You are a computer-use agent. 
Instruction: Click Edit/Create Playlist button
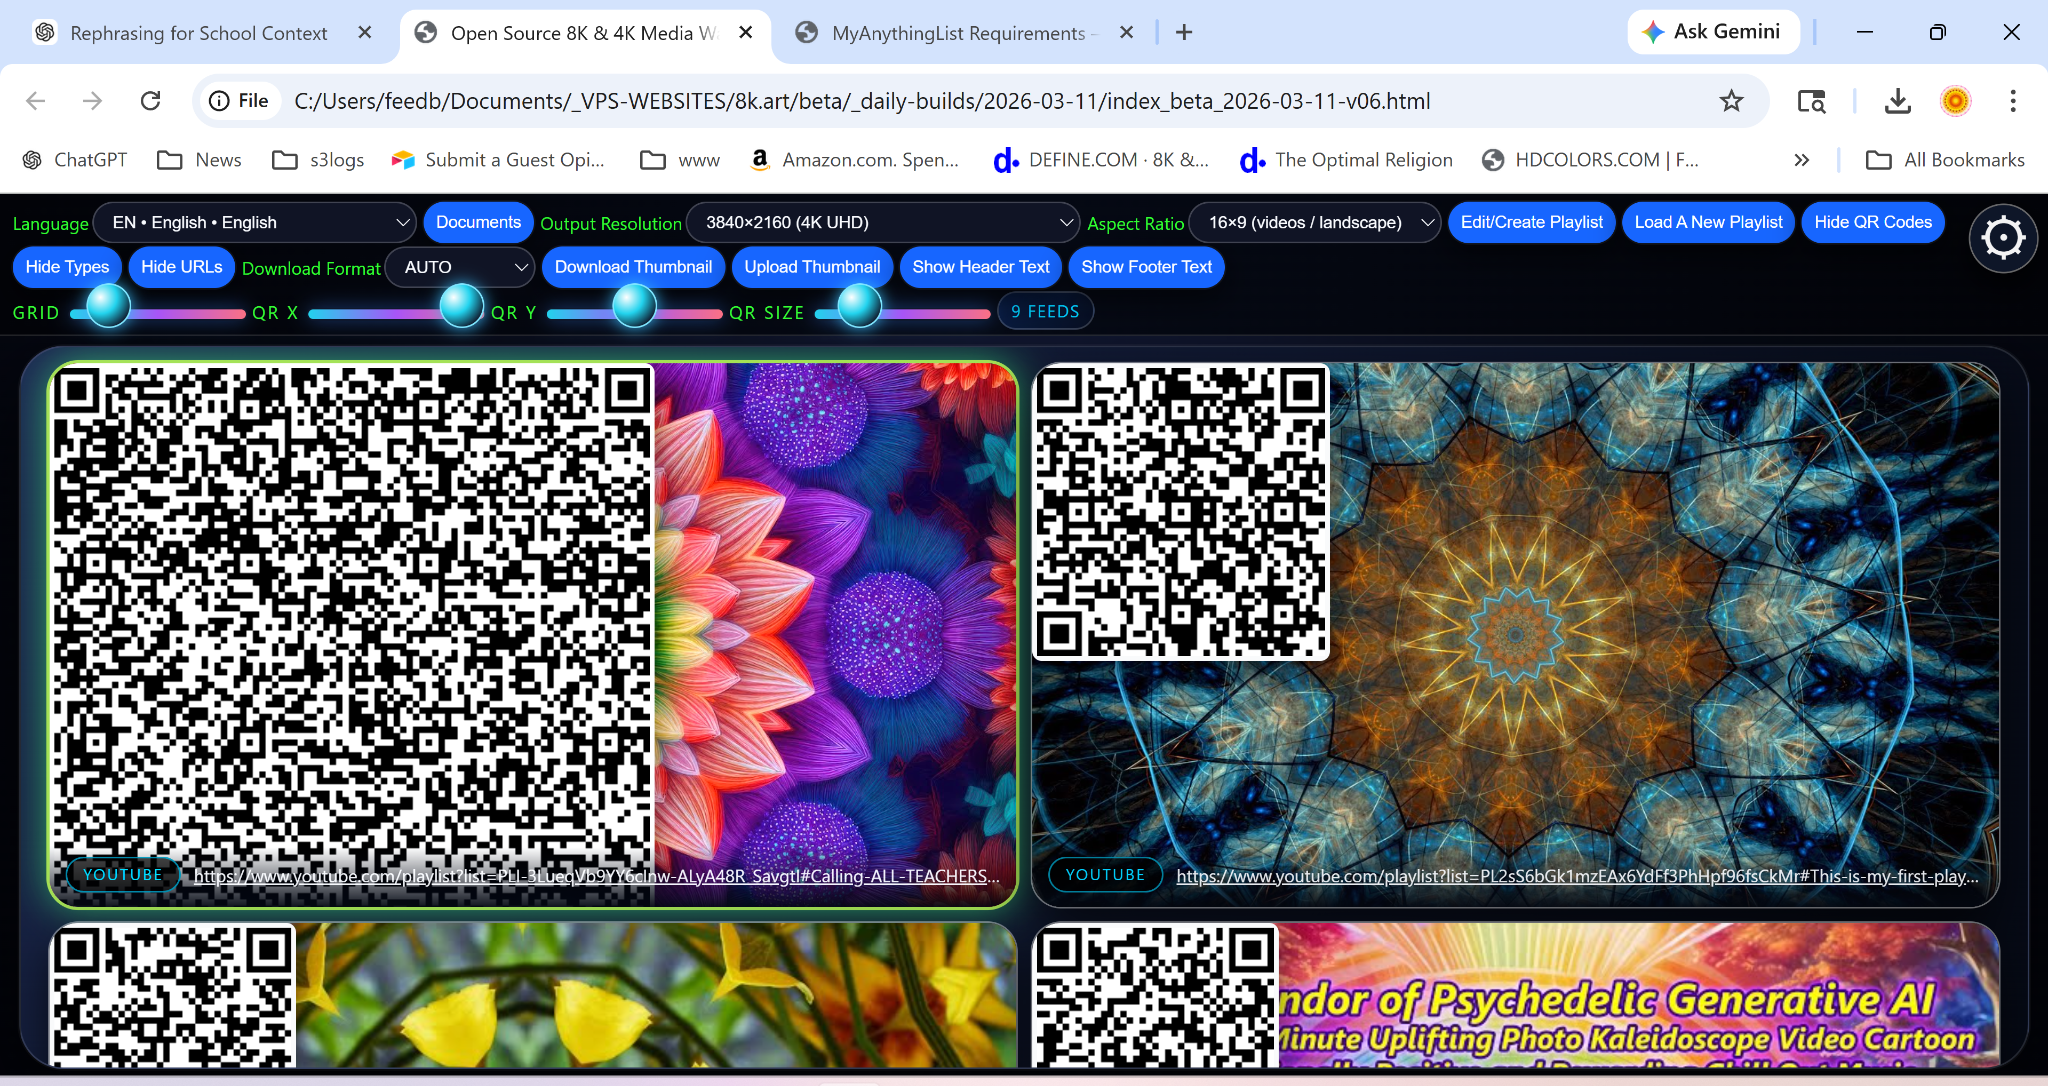coord(1531,222)
